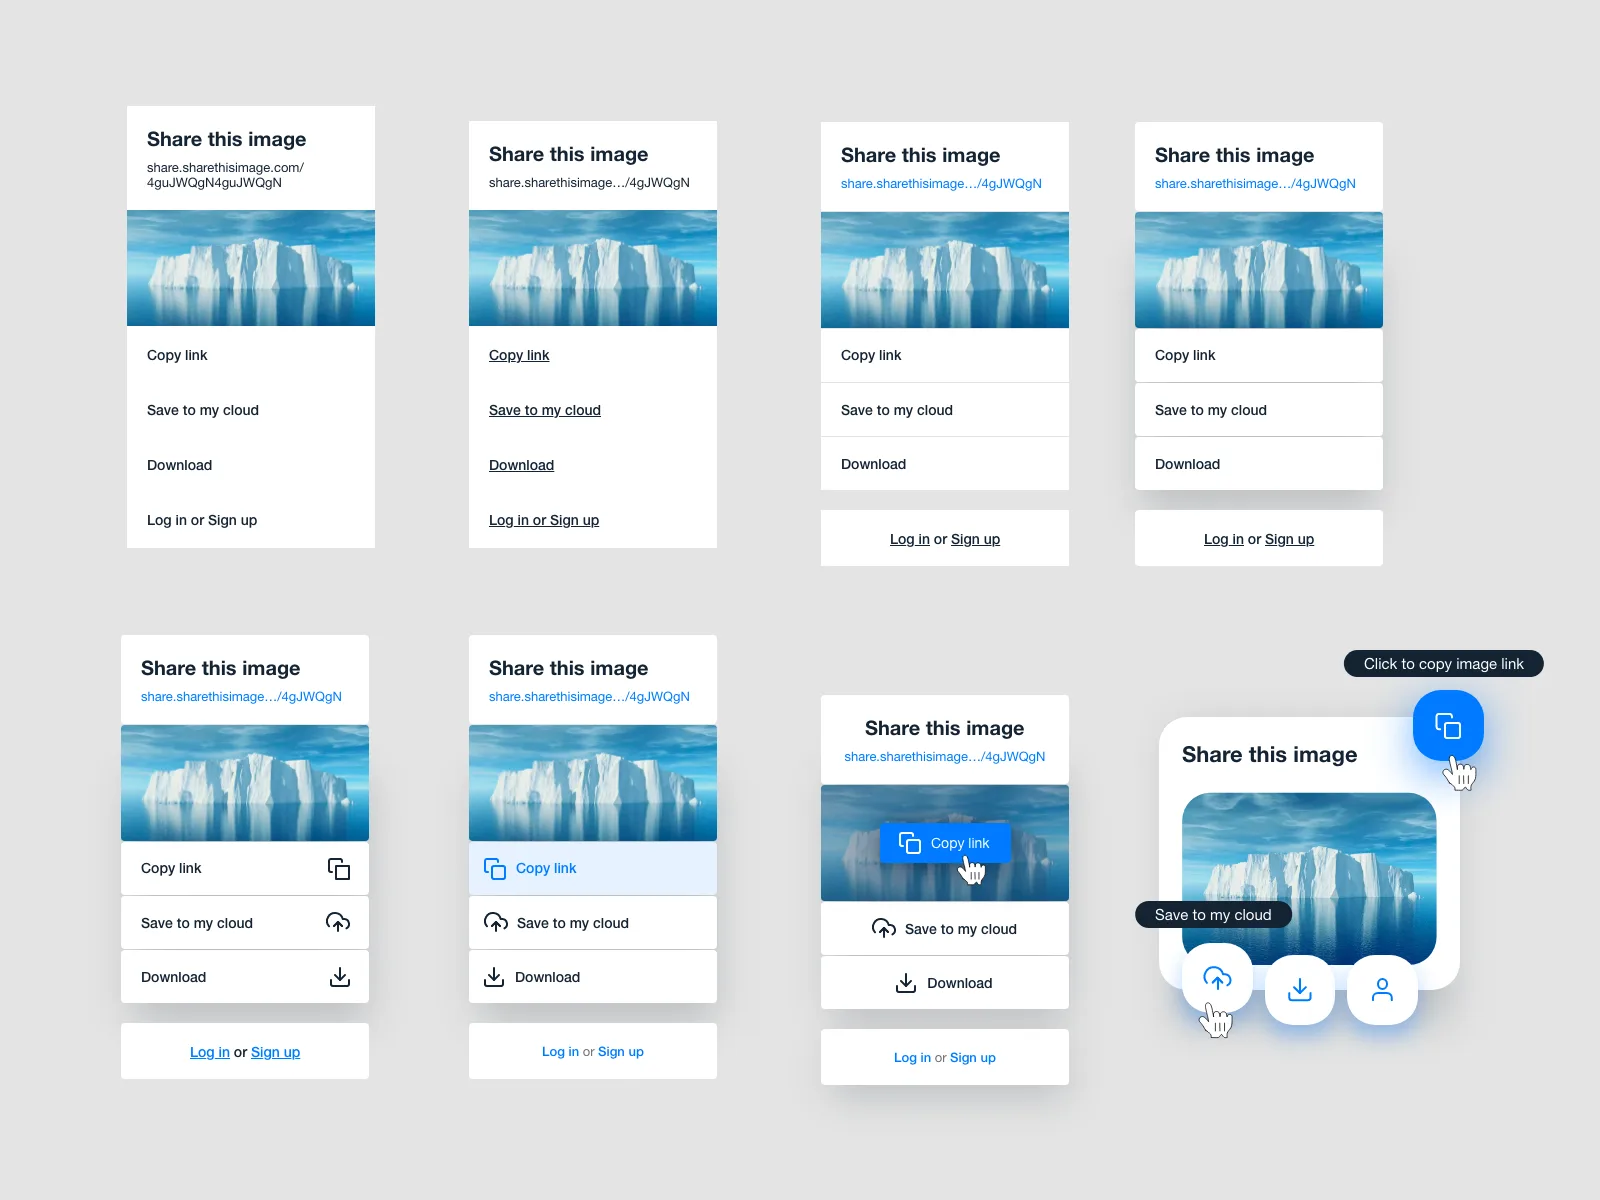
Task: Select Download from the share menu
Action: pyautogui.click(x=180, y=465)
